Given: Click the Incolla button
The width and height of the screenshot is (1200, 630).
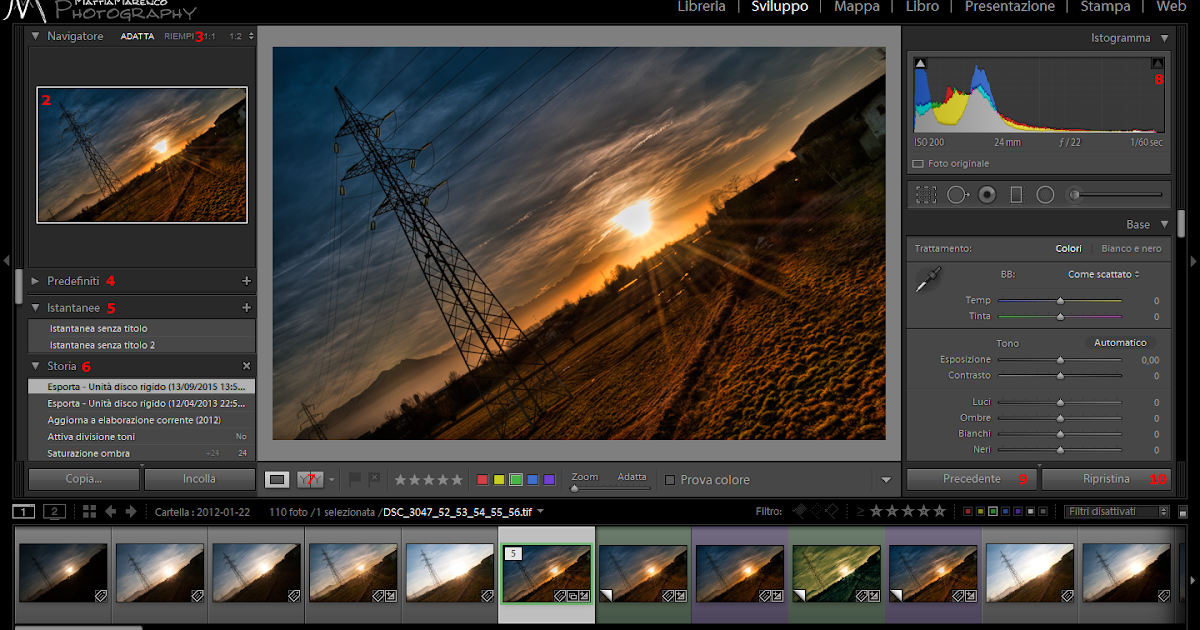Looking at the screenshot, I should point(199,479).
